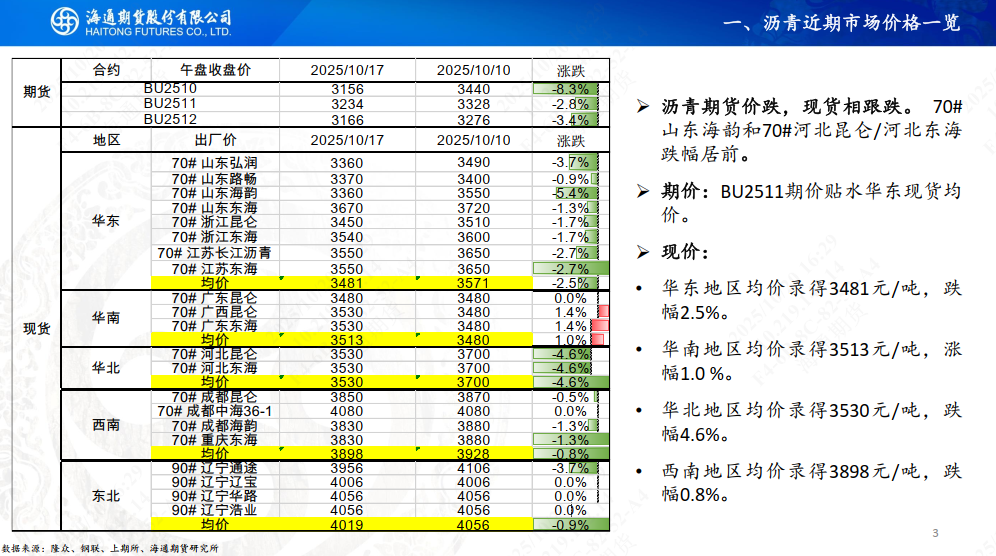This screenshot has height=556, width=996.
Task: Click the Haitong Futures logo emblem
Action: click(x=66, y=22)
